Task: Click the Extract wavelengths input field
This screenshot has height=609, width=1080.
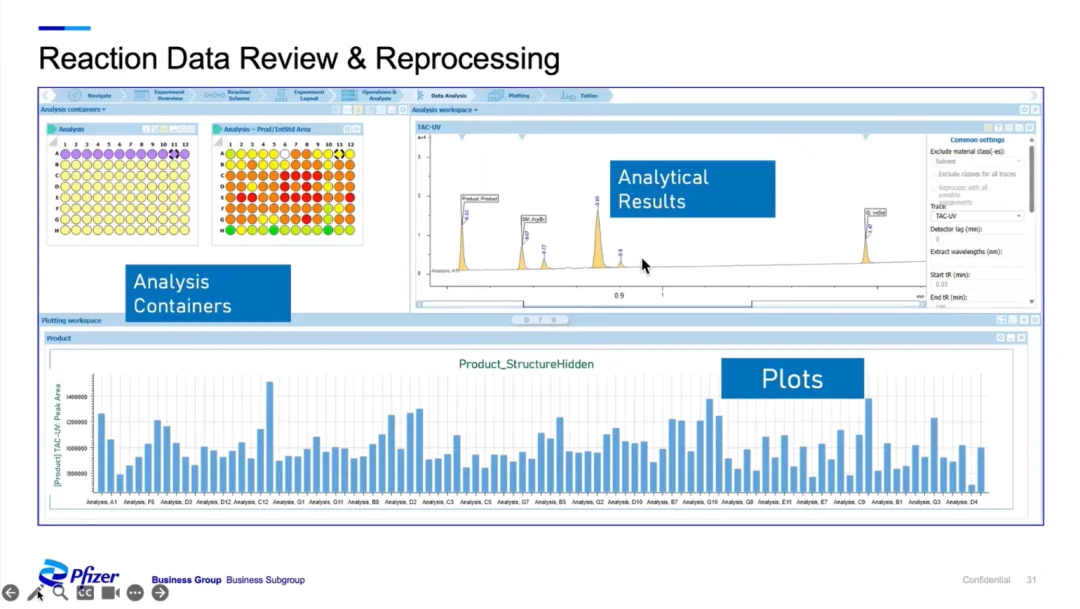Action: [977, 262]
